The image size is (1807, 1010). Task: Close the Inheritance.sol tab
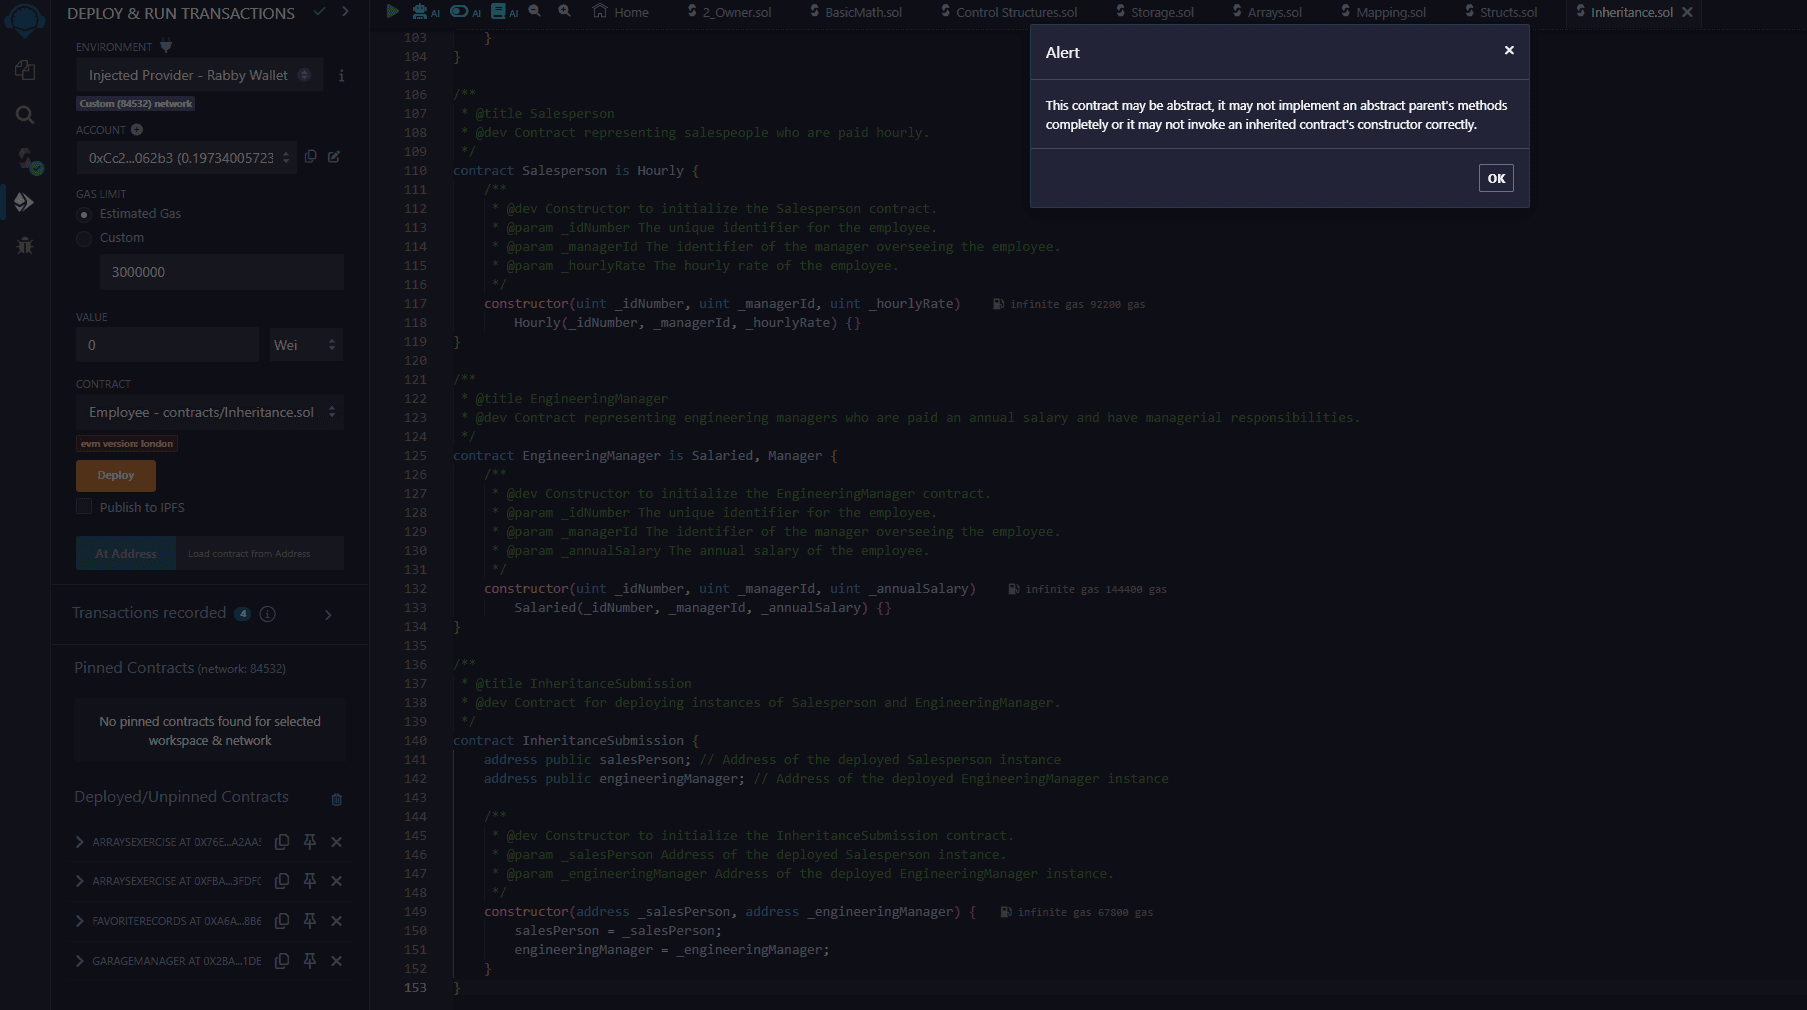point(1687,12)
